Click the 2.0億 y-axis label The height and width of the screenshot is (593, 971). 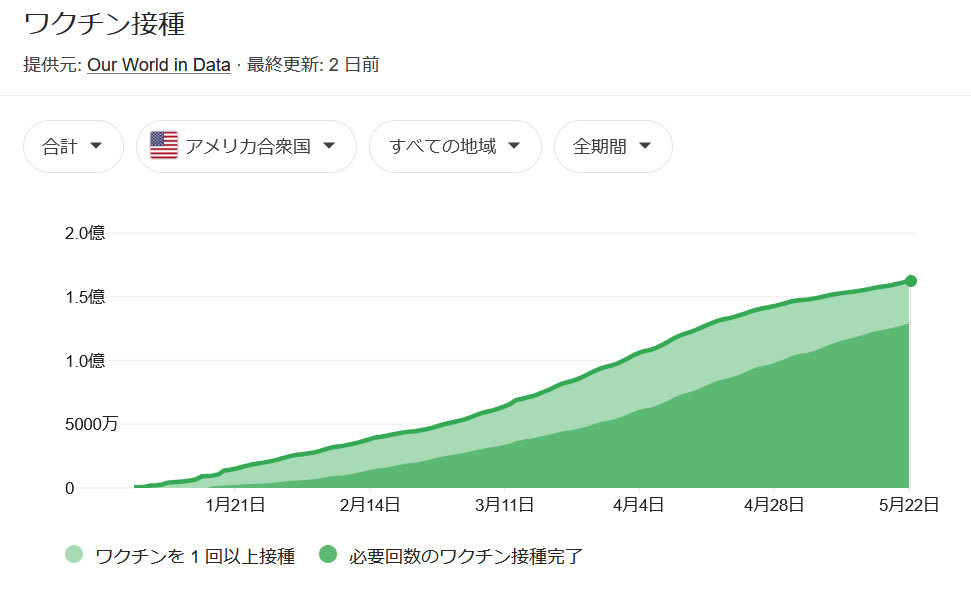[85, 233]
